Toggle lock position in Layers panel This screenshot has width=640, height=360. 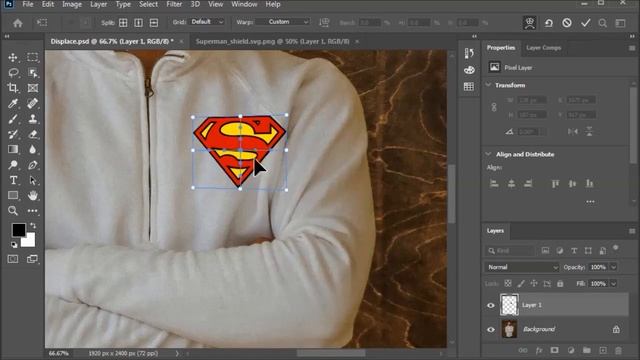(534, 283)
